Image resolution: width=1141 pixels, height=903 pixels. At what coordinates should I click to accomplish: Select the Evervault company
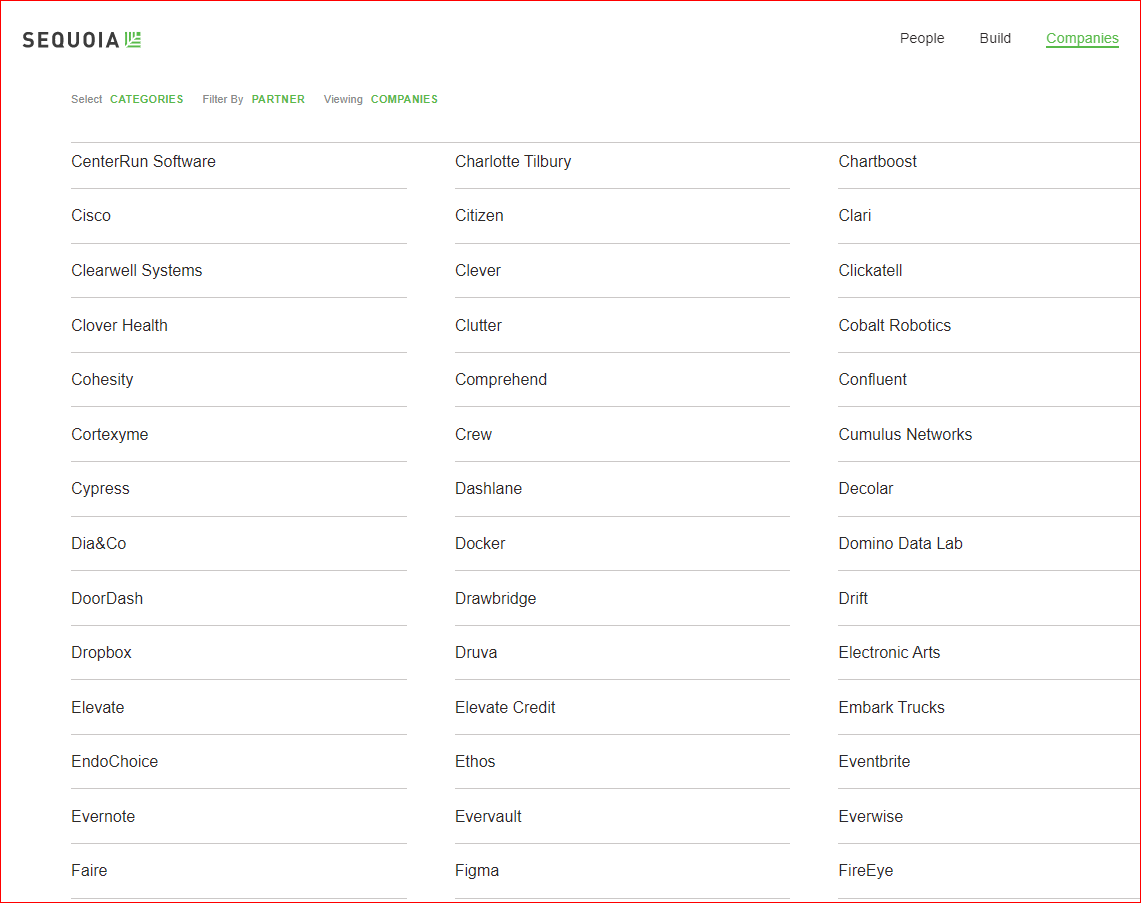pos(488,816)
